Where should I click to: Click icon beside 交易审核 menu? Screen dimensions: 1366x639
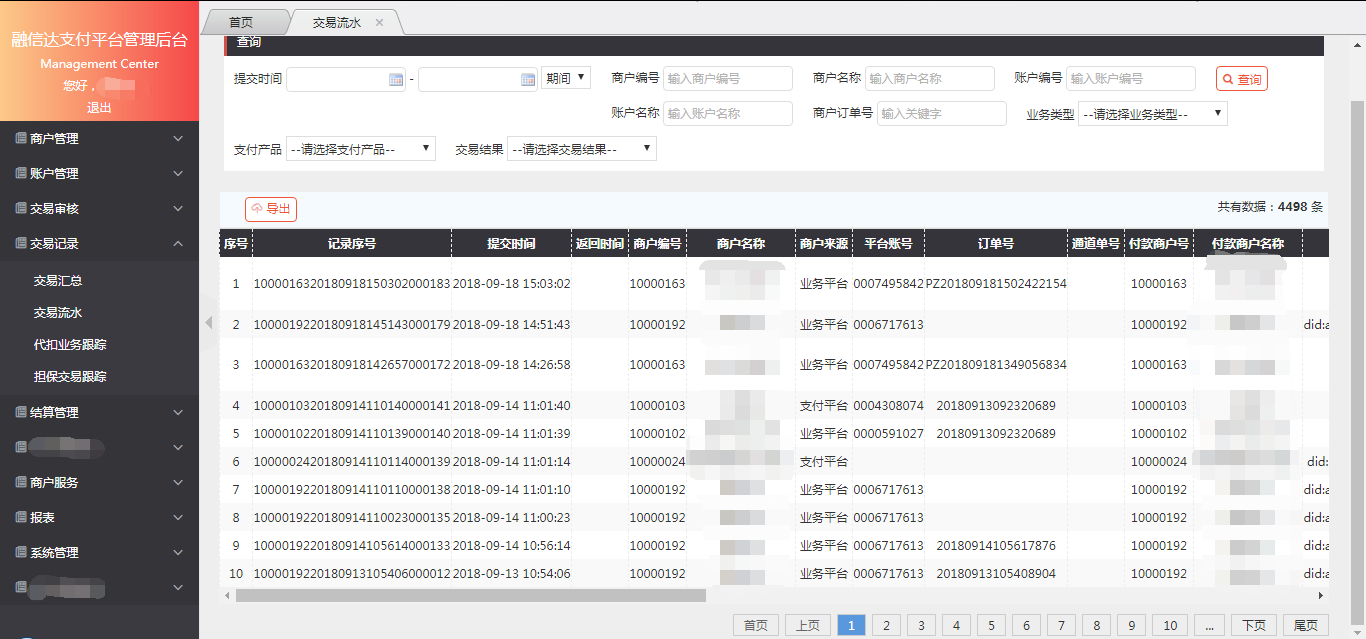coord(21,209)
